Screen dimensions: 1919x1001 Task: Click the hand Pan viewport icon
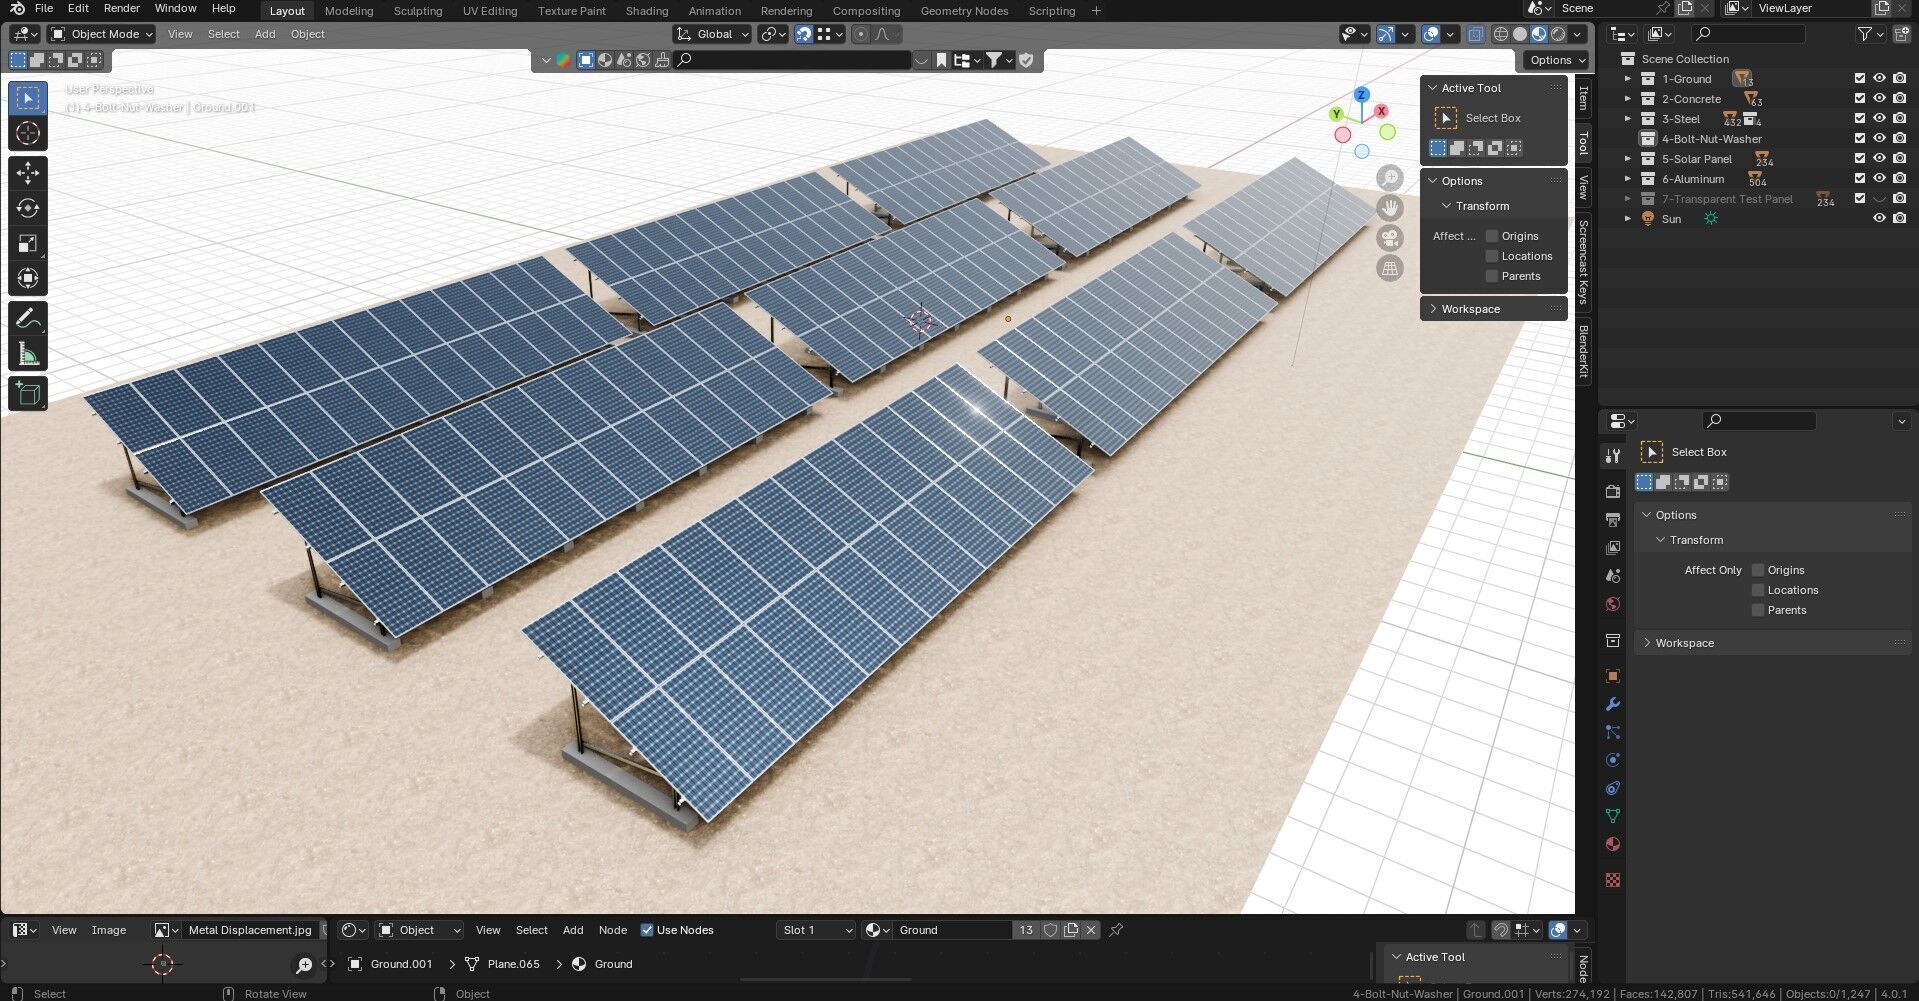pos(1390,208)
